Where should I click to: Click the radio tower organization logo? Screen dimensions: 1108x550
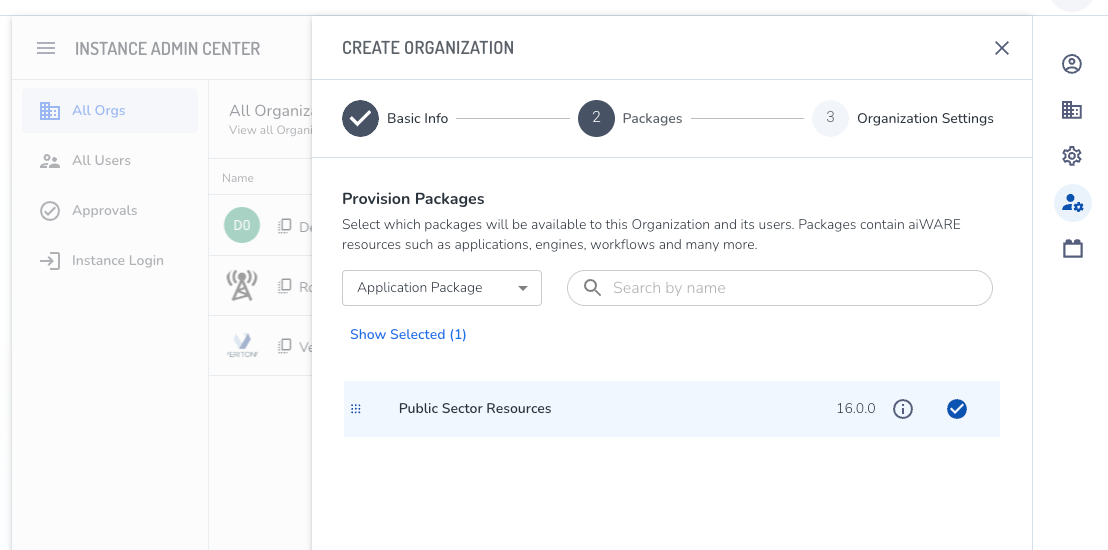point(242,286)
